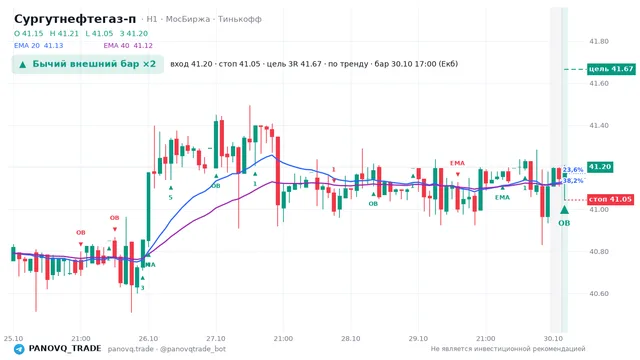Image resolution: width=640 pixels, height=360 pixels.
Task: Click the EMA 20 41.13 legend
Action: (39, 46)
